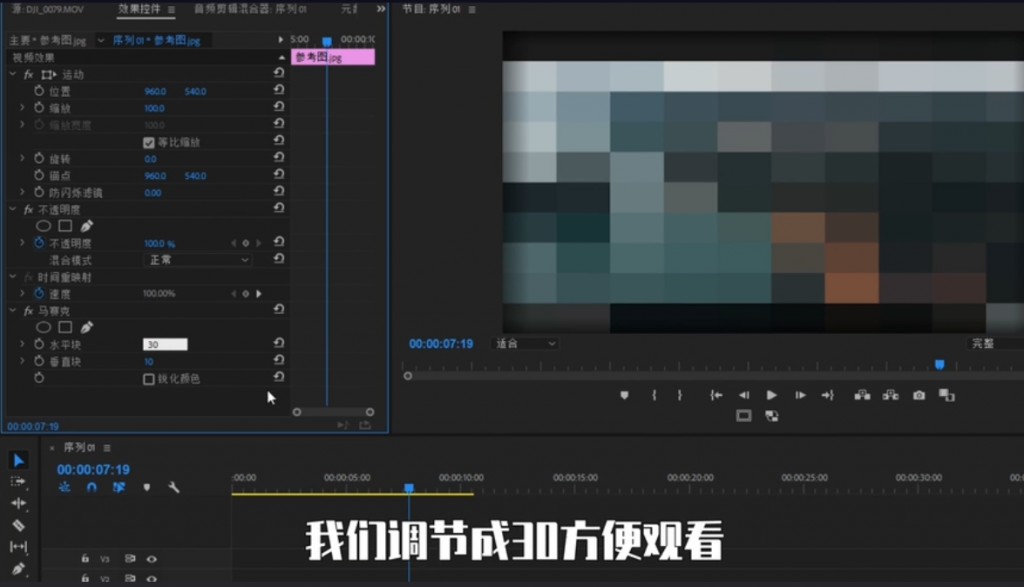
Task: Click the program monitor playhead marker
Action: click(x=939, y=365)
